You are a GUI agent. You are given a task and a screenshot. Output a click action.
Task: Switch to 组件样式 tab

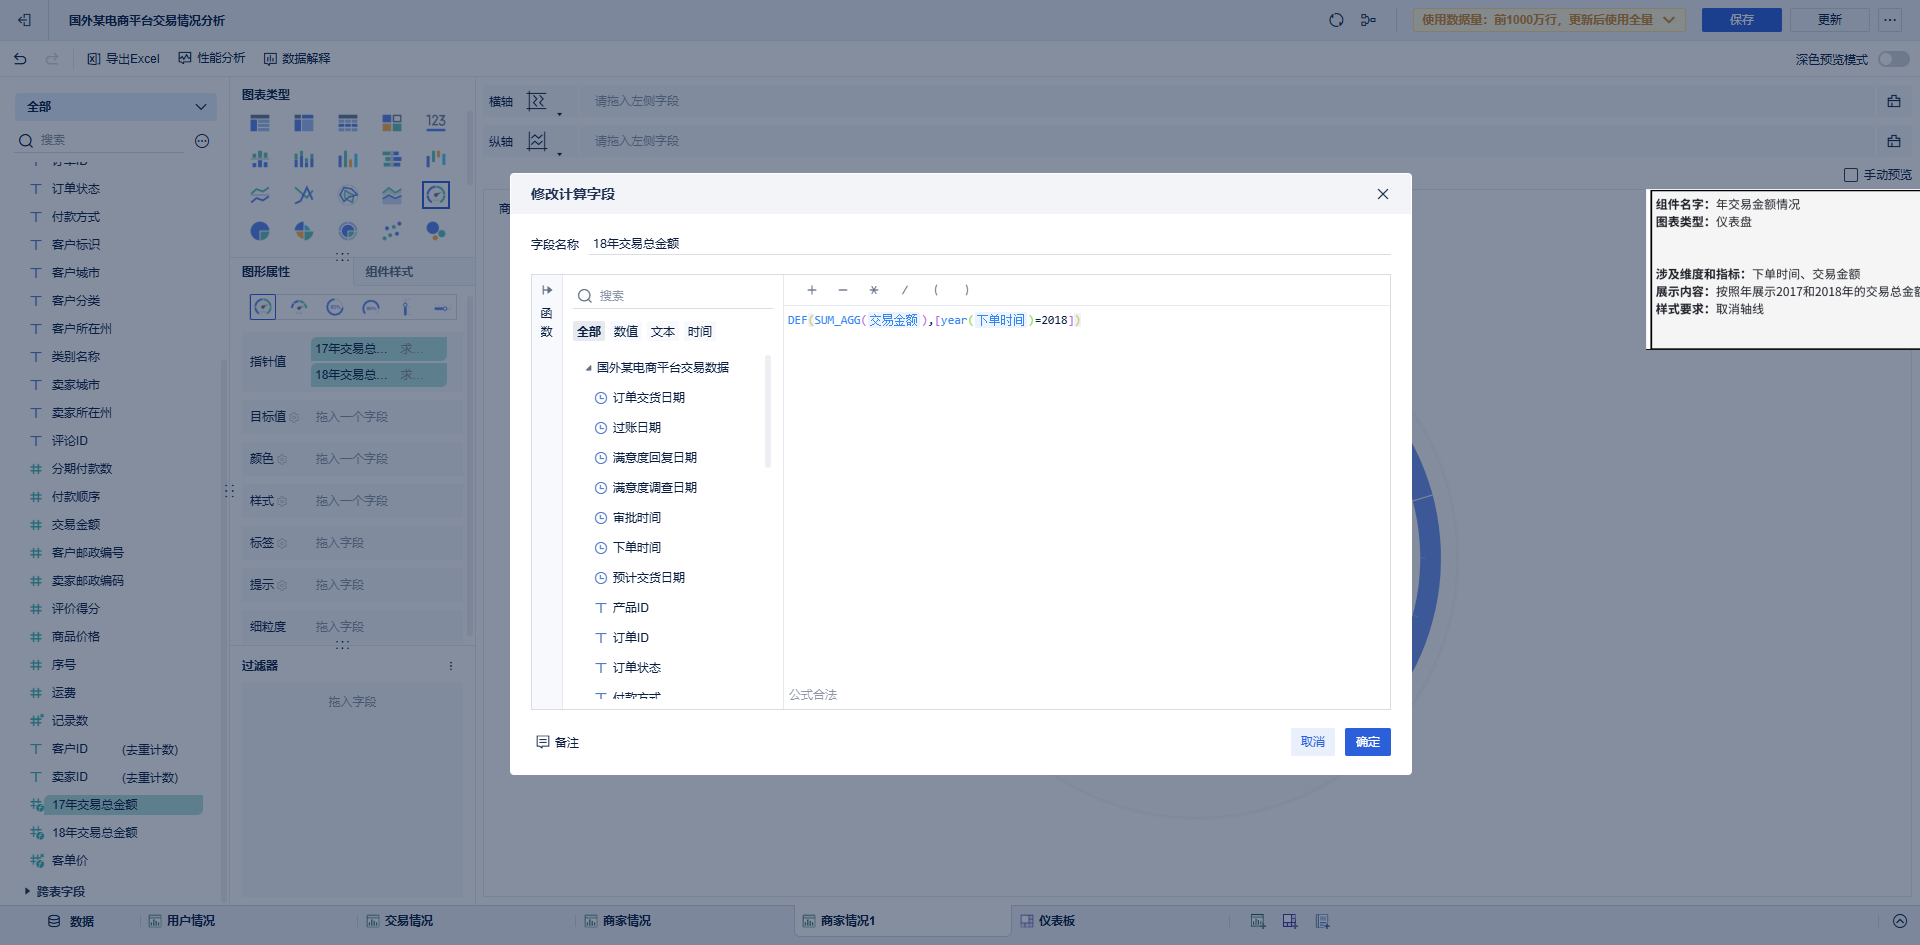tap(389, 272)
